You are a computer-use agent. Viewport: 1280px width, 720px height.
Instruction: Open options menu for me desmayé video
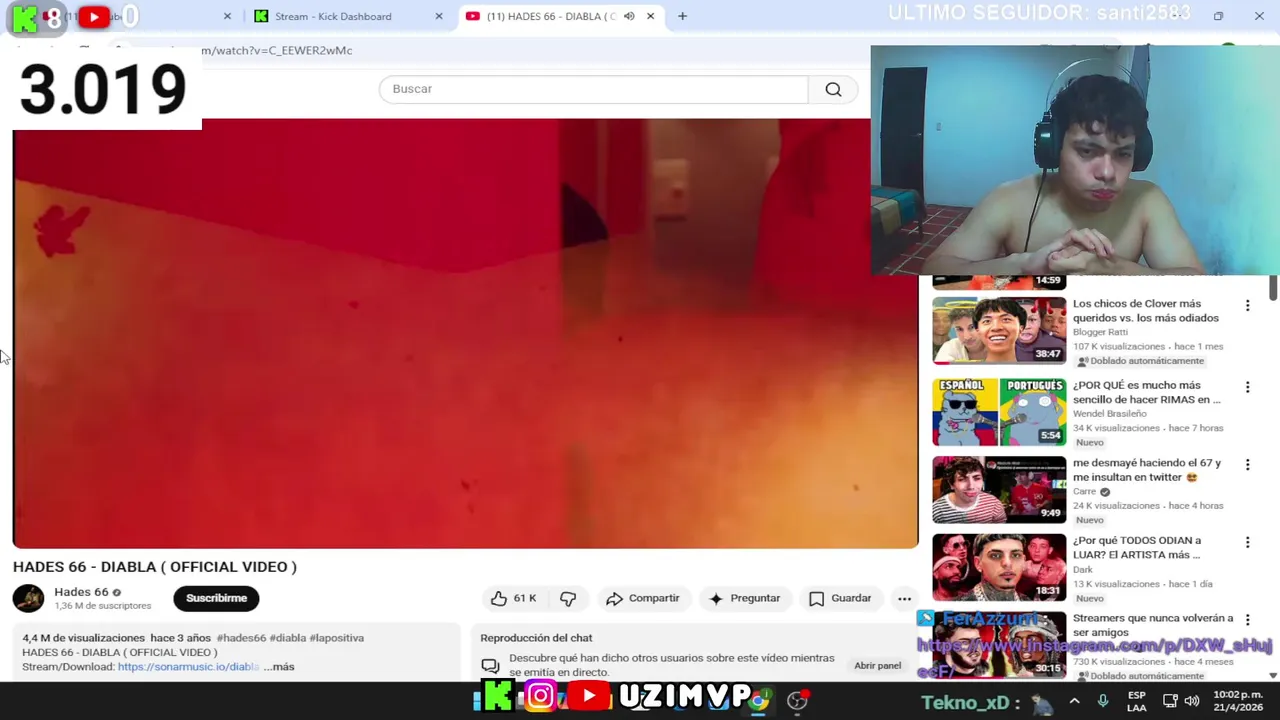pos(1247,465)
